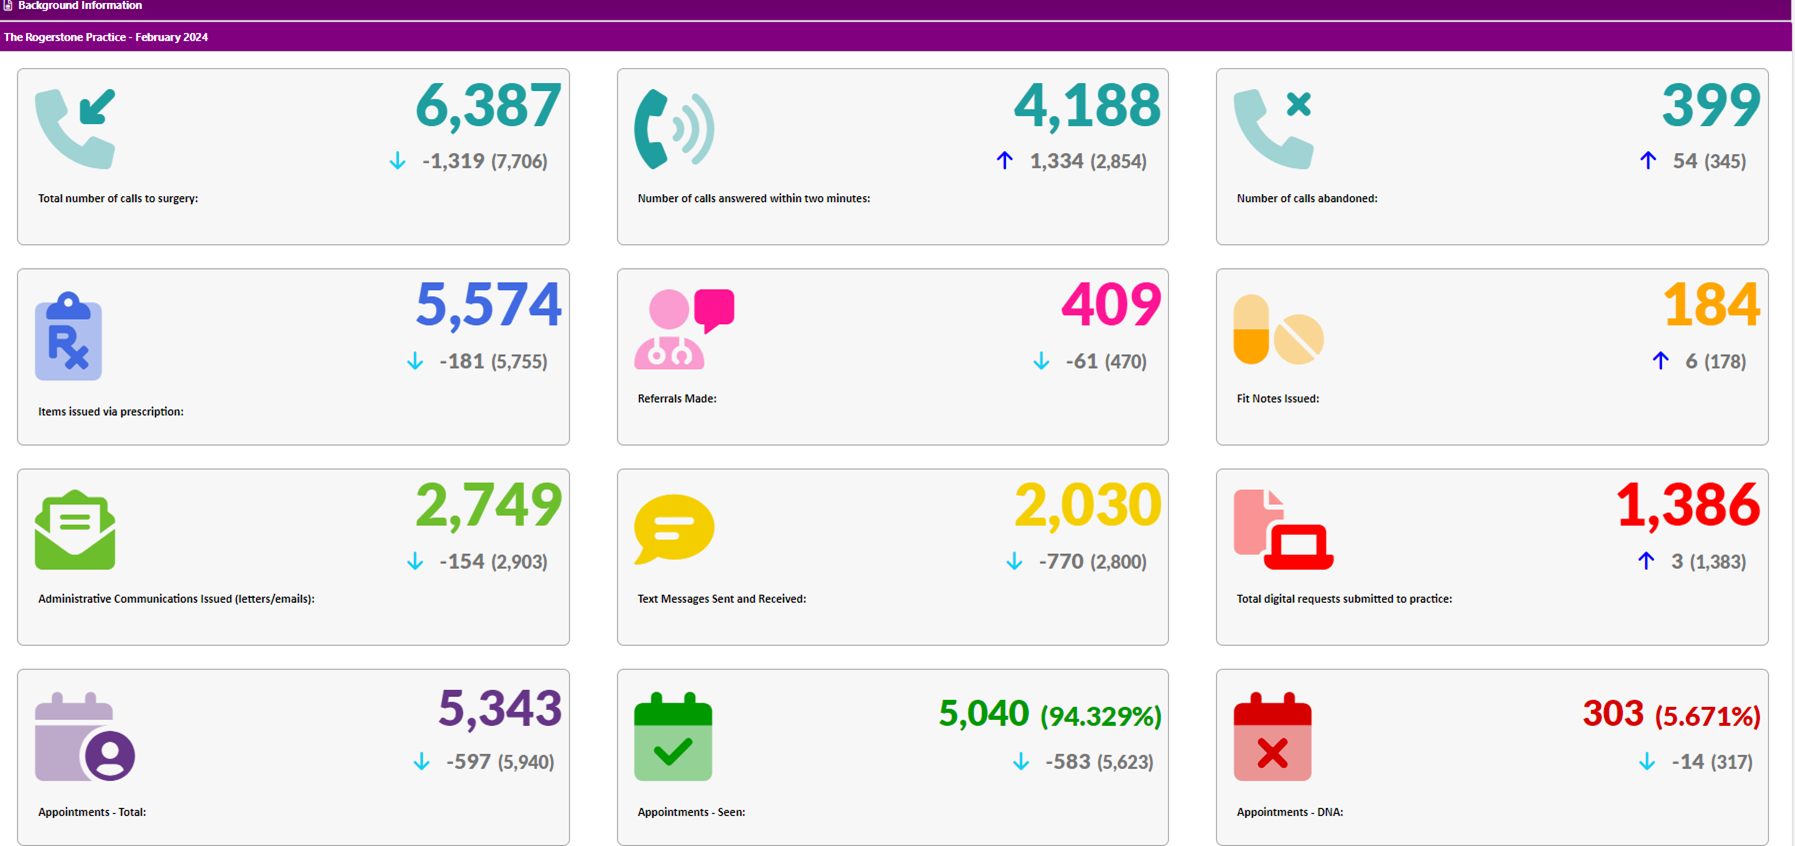Click the doctor referral speech icon
Screen dimensions: 1795x846
684,329
